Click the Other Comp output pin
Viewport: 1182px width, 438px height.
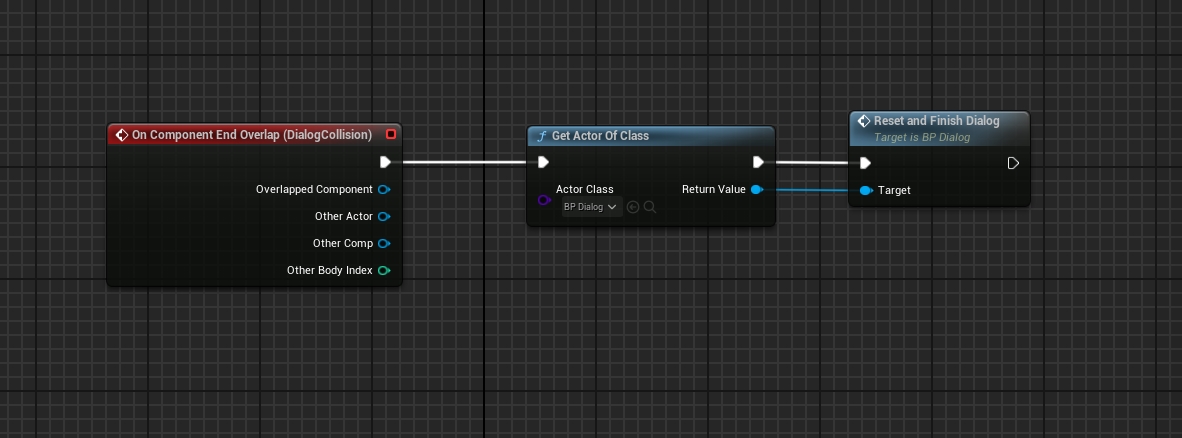point(383,243)
